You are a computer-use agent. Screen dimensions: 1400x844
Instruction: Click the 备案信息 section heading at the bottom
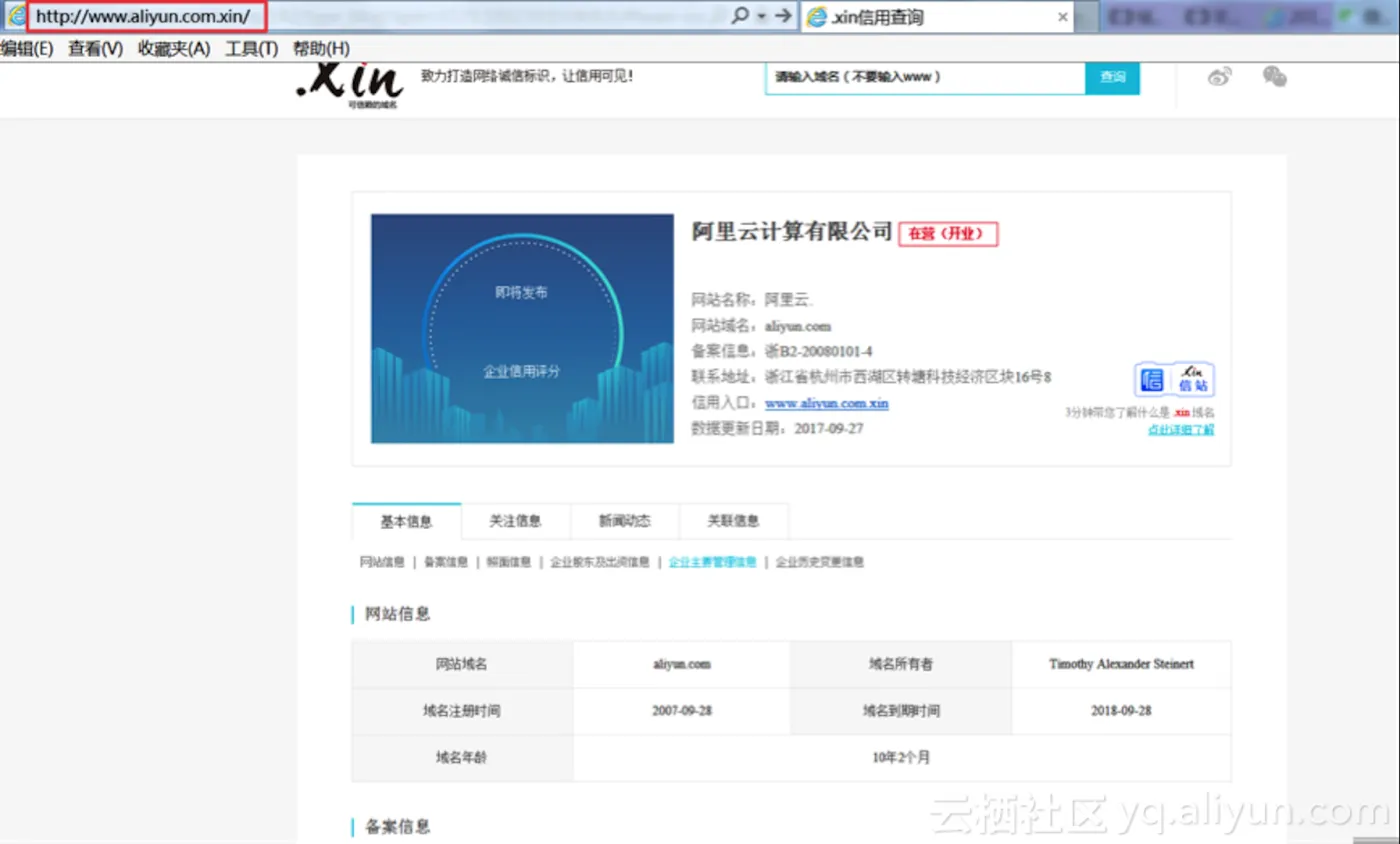pos(398,827)
